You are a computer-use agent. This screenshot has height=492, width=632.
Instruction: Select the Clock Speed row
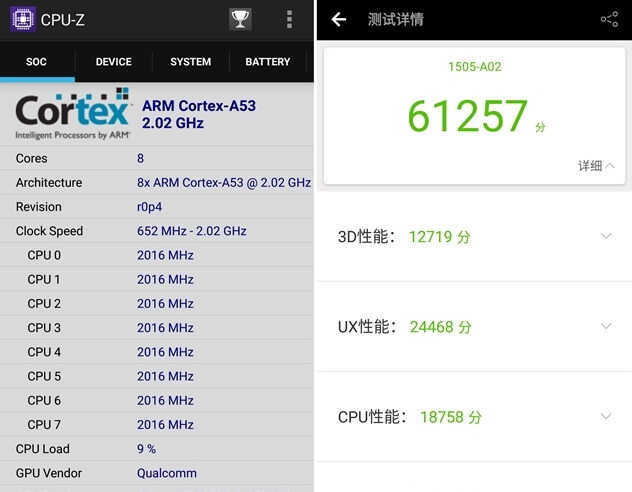[x=157, y=231]
